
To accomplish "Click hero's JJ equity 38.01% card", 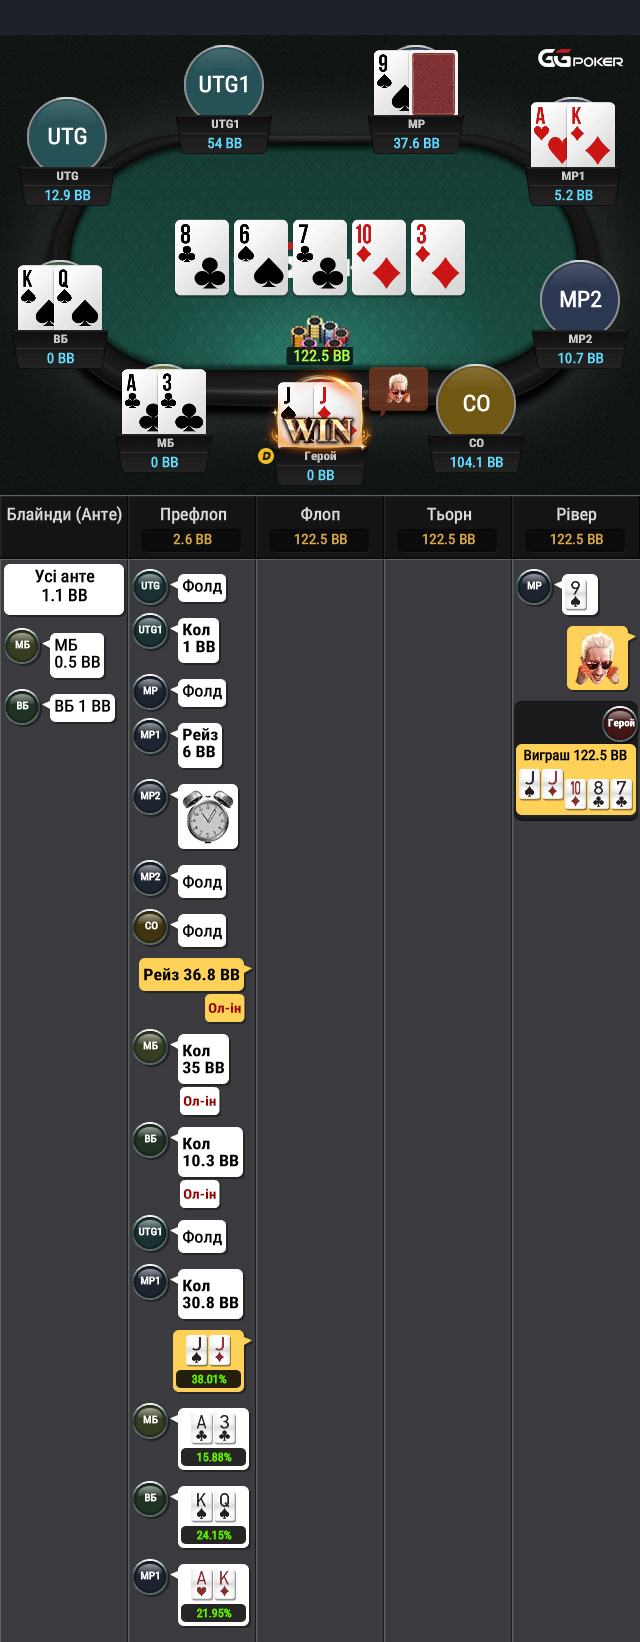I will coord(209,1361).
